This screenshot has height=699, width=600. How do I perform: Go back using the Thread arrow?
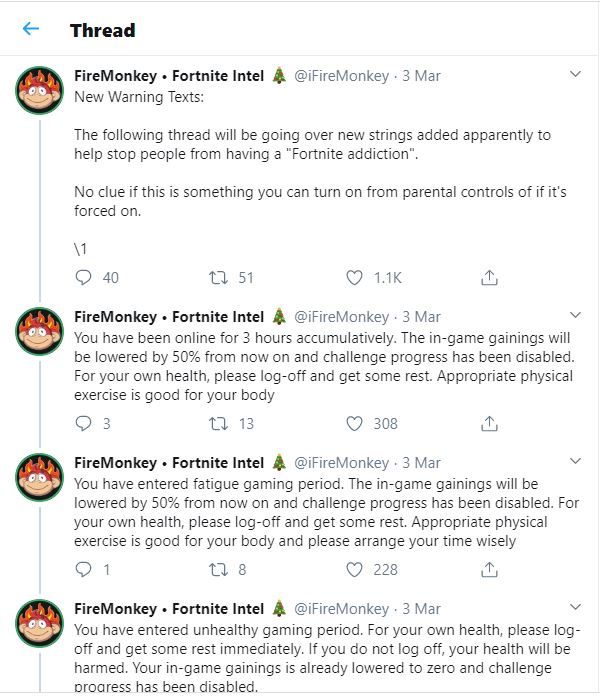tap(31, 29)
